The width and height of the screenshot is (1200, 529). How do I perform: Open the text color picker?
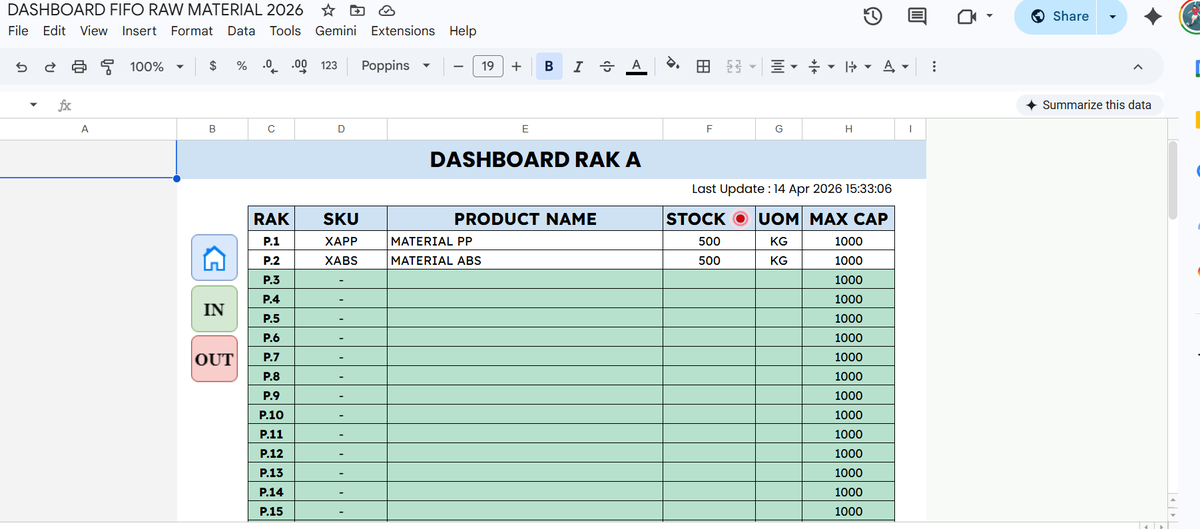click(x=634, y=66)
